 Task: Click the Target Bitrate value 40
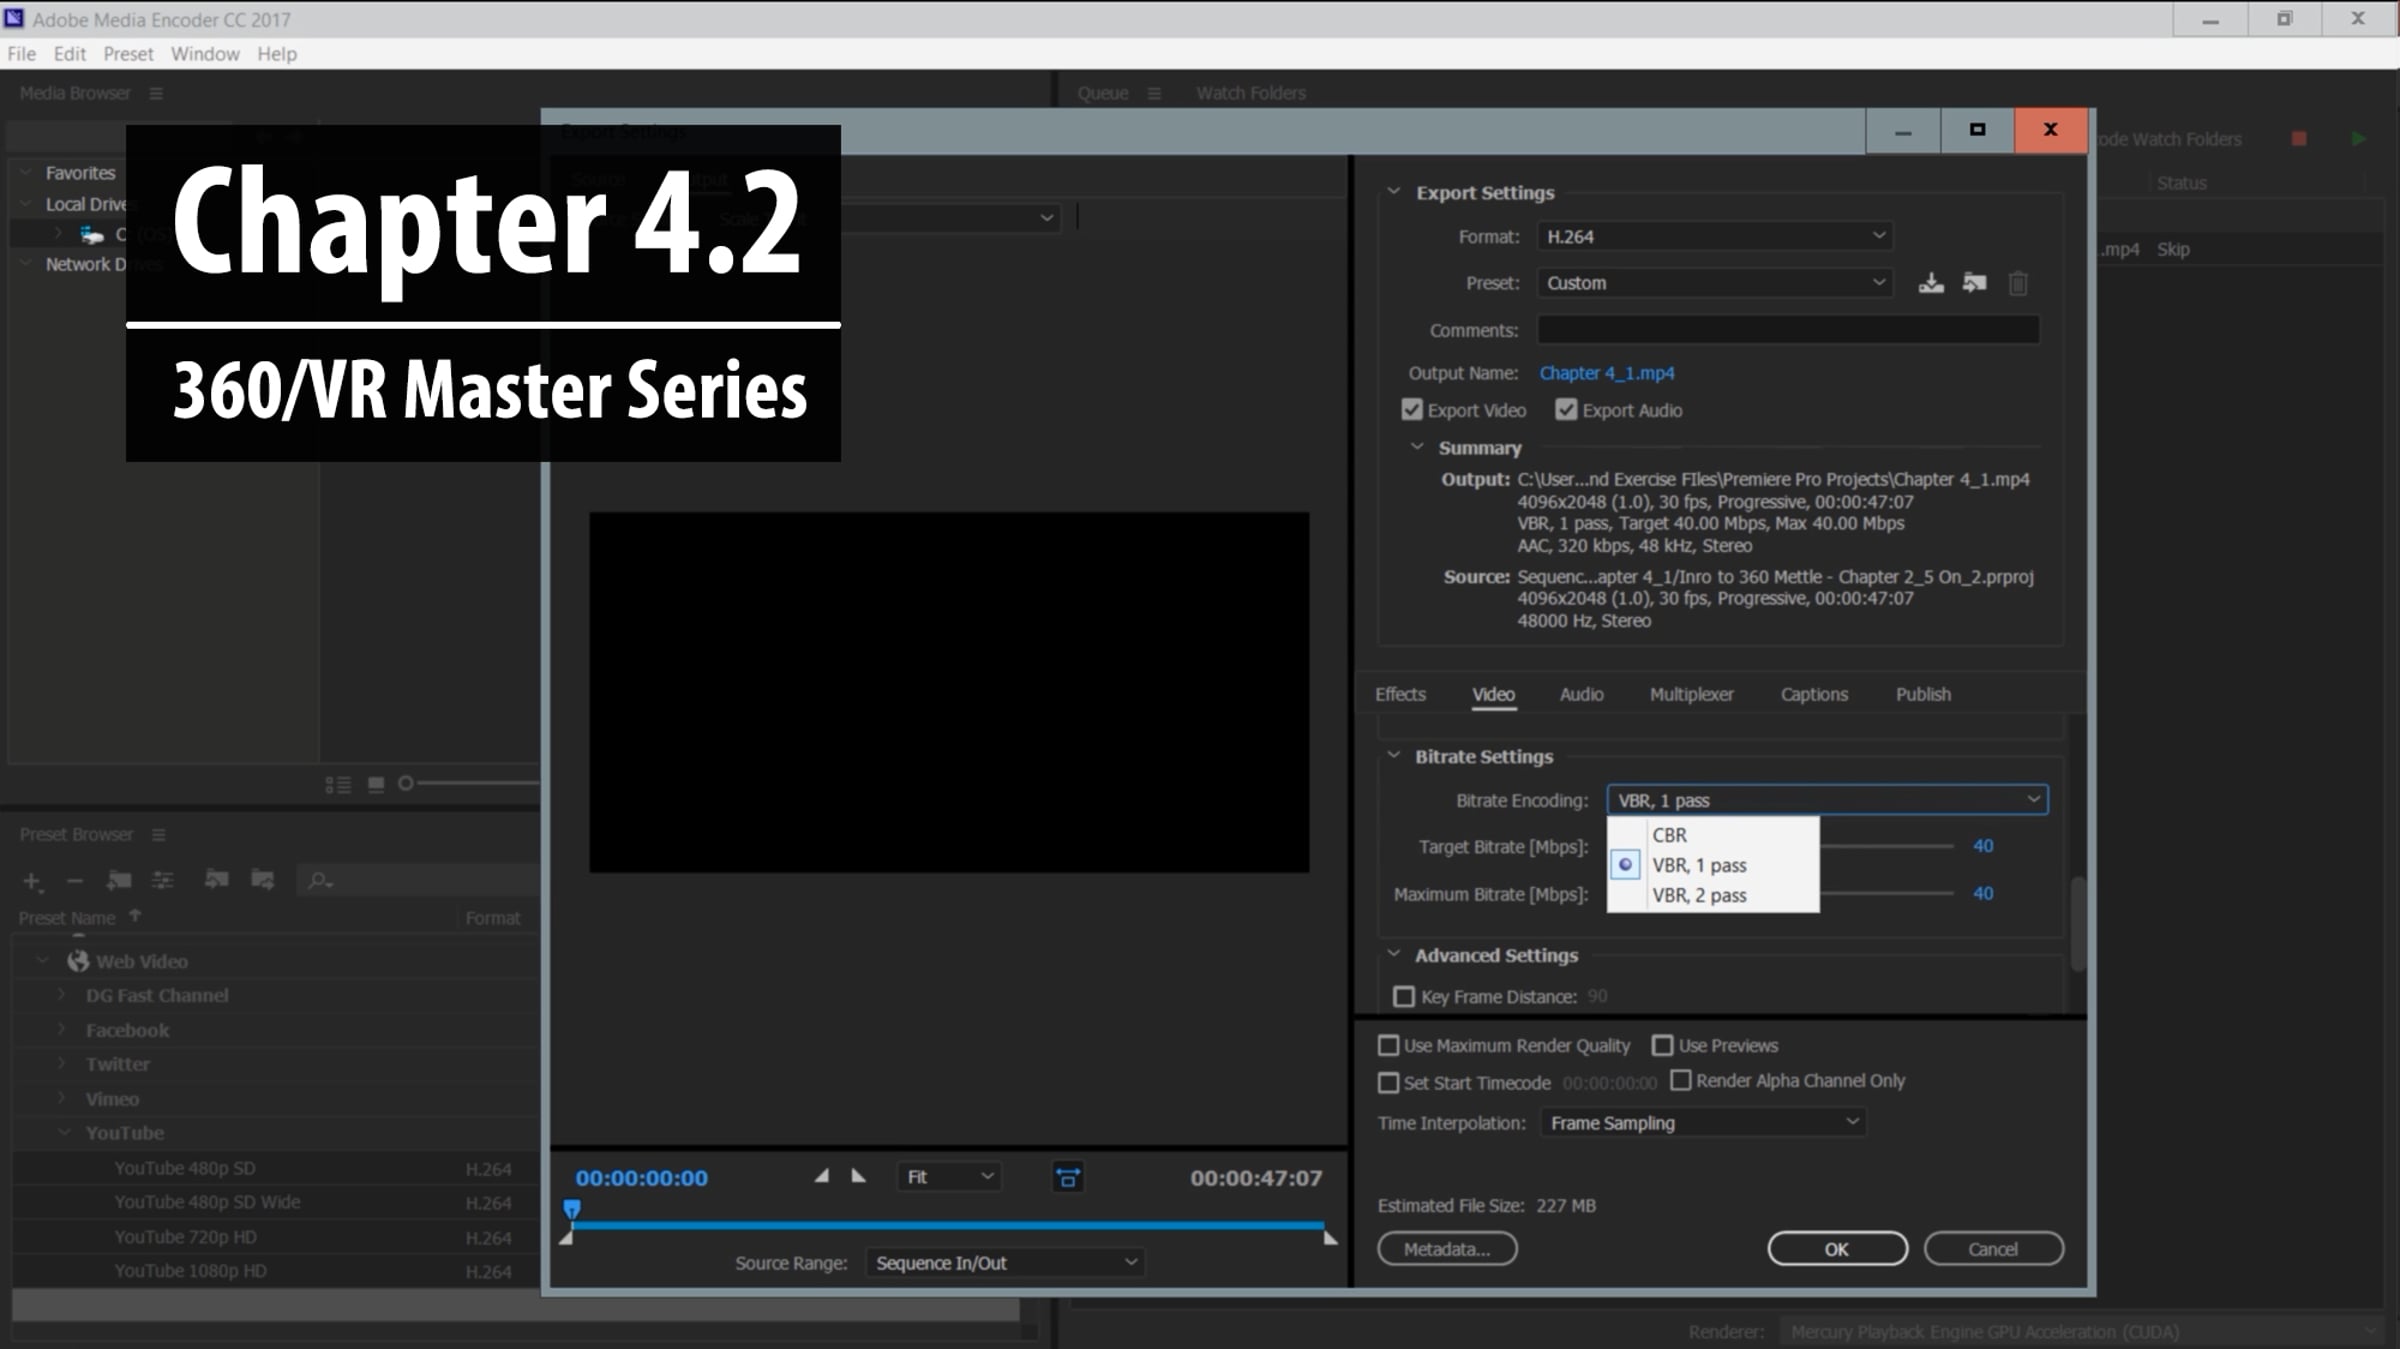[x=1983, y=846]
